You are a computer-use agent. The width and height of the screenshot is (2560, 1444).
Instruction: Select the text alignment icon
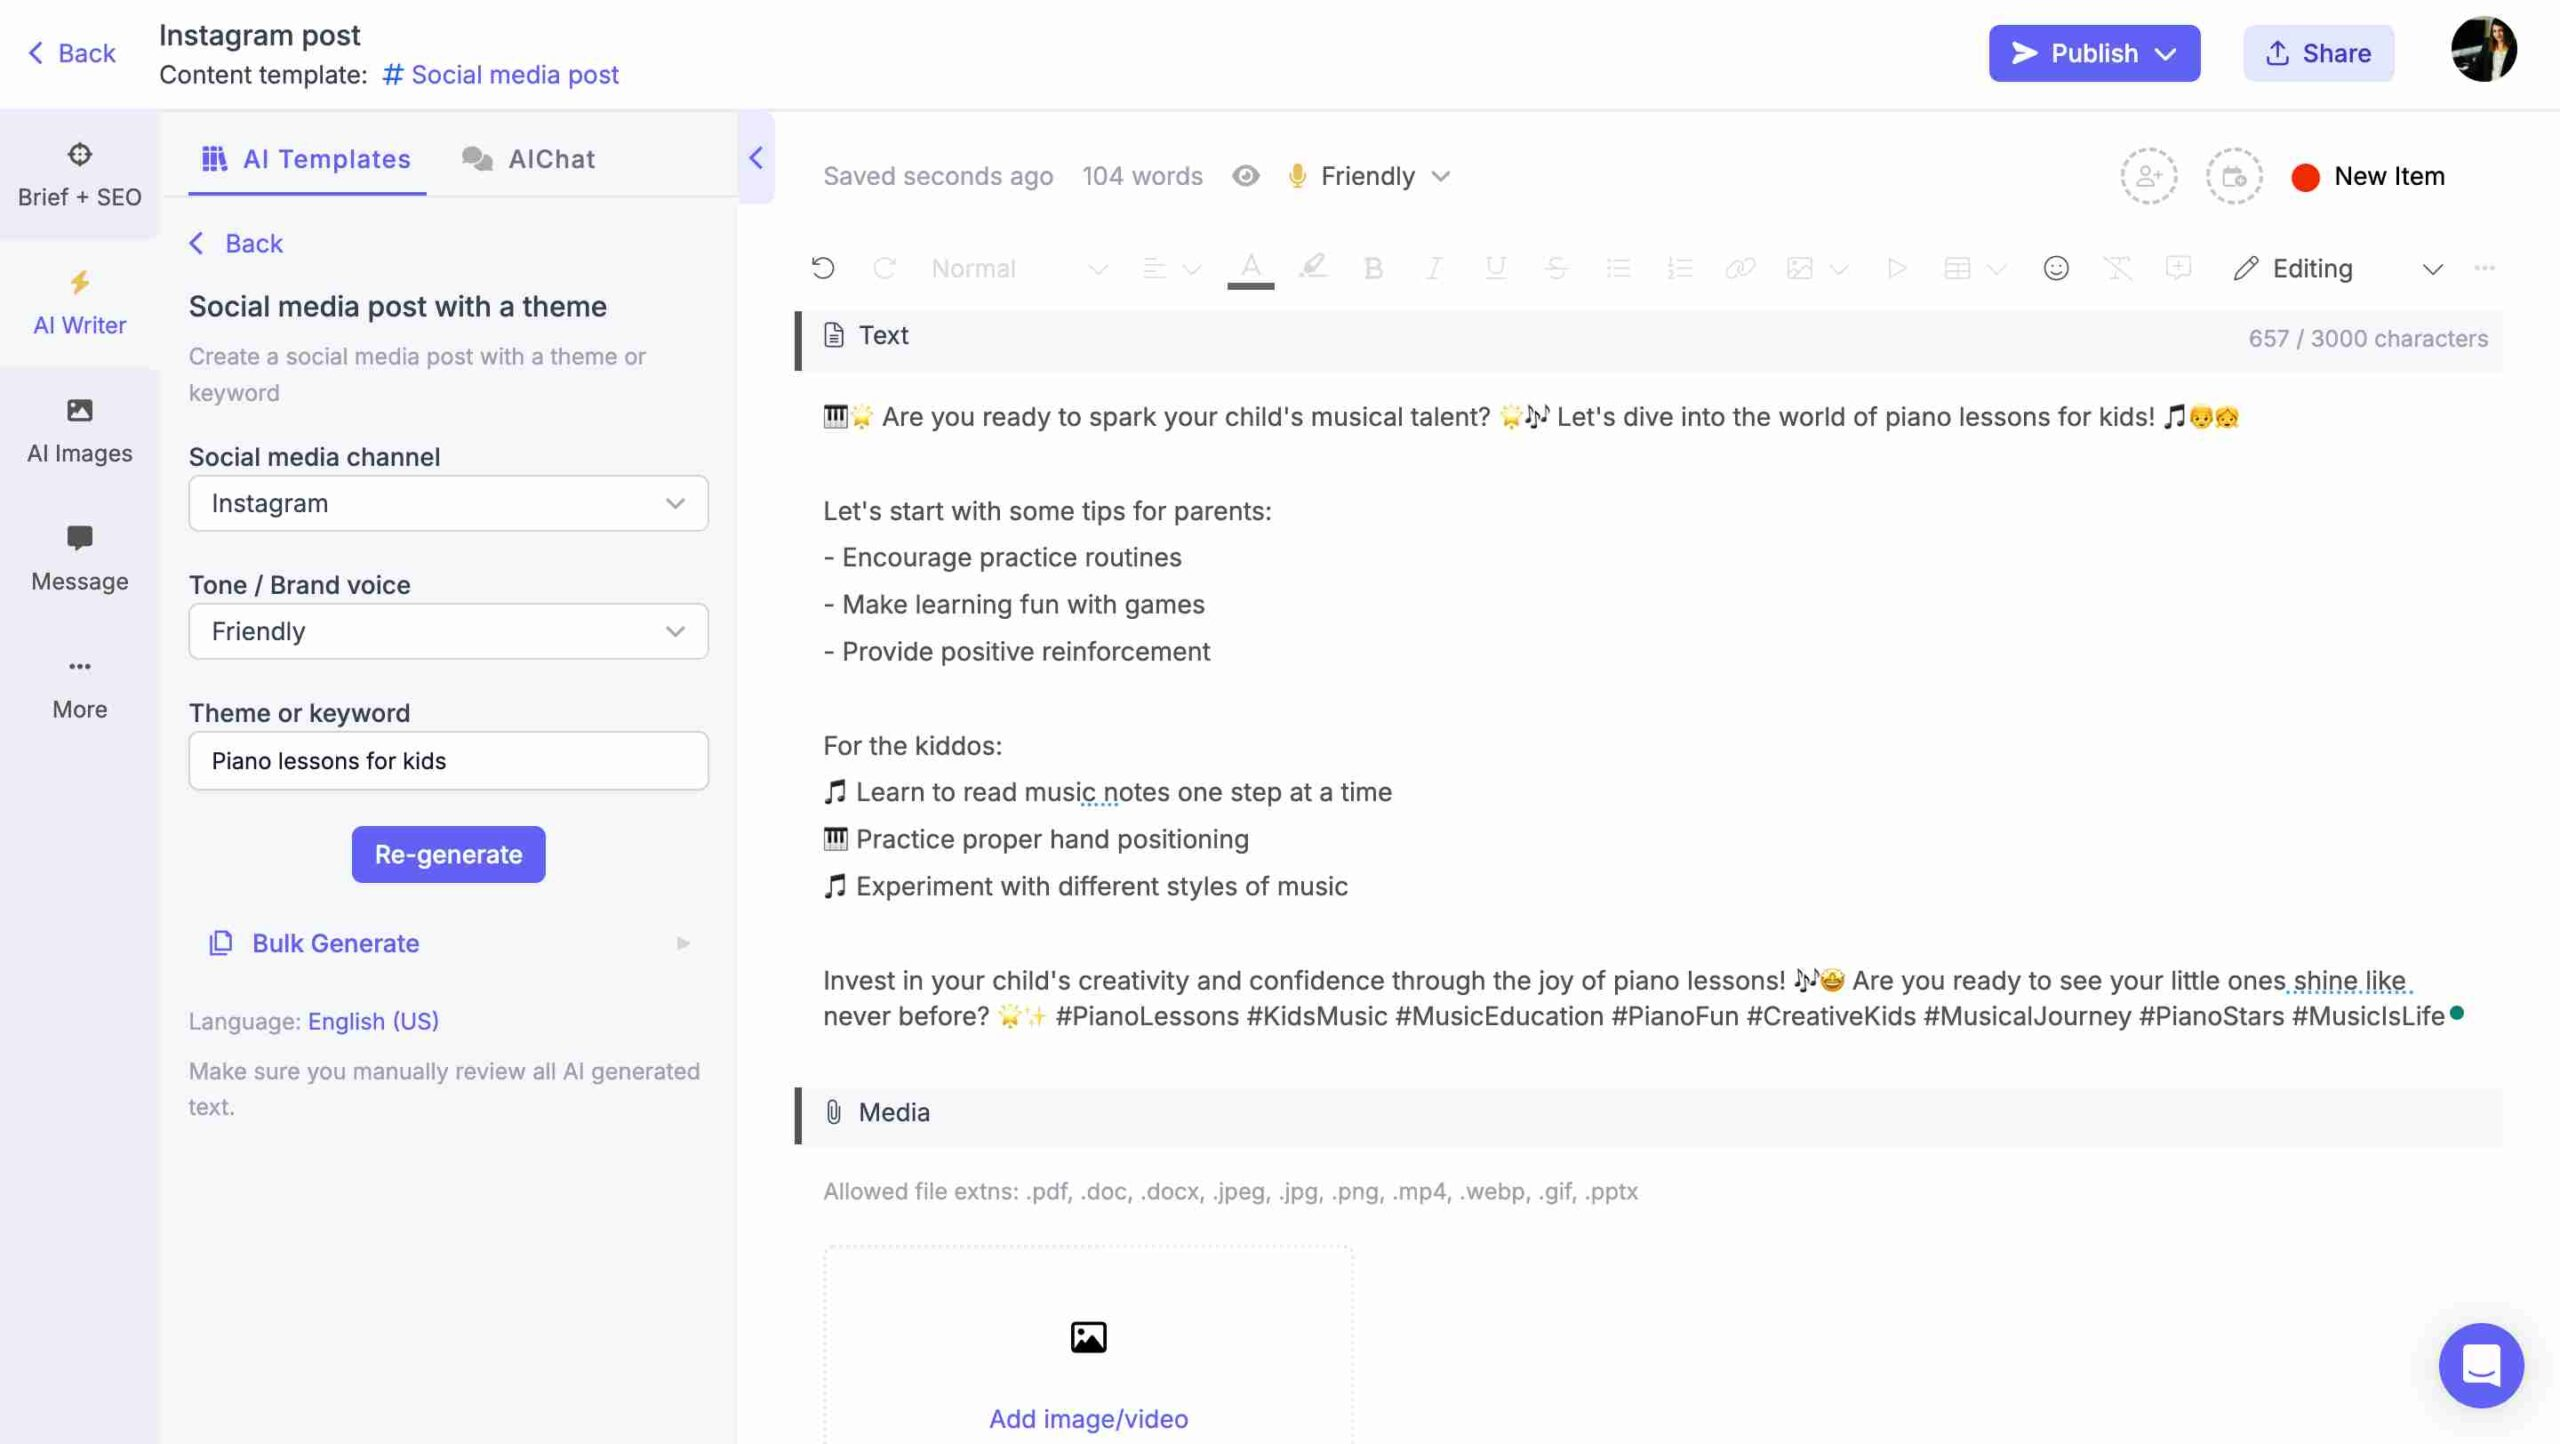tap(1152, 267)
